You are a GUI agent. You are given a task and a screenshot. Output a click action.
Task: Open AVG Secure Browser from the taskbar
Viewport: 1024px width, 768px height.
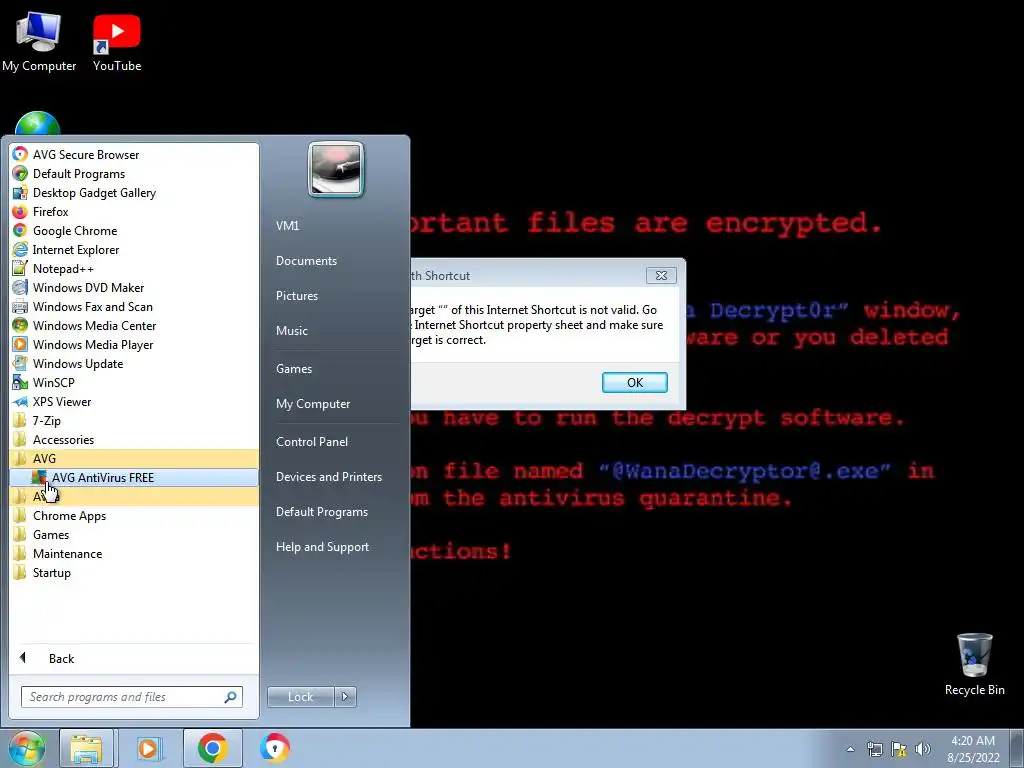point(274,748)
